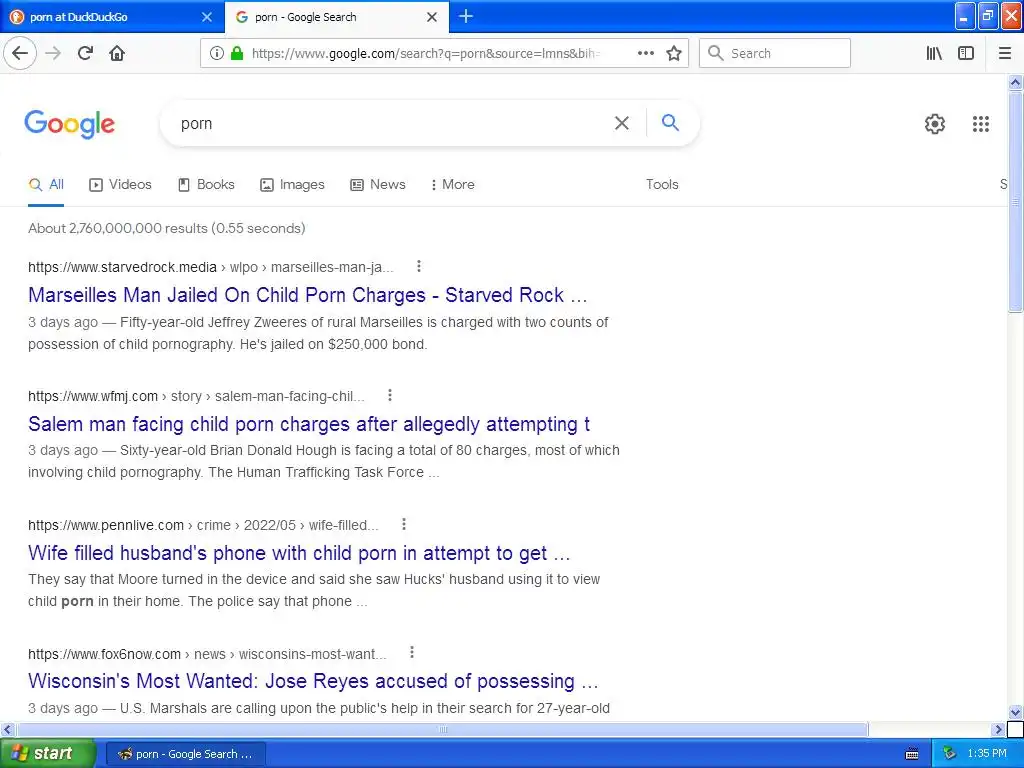
Task: Click the starvedrock.media URL breadcrumb
Action: [x=211, y=267]
